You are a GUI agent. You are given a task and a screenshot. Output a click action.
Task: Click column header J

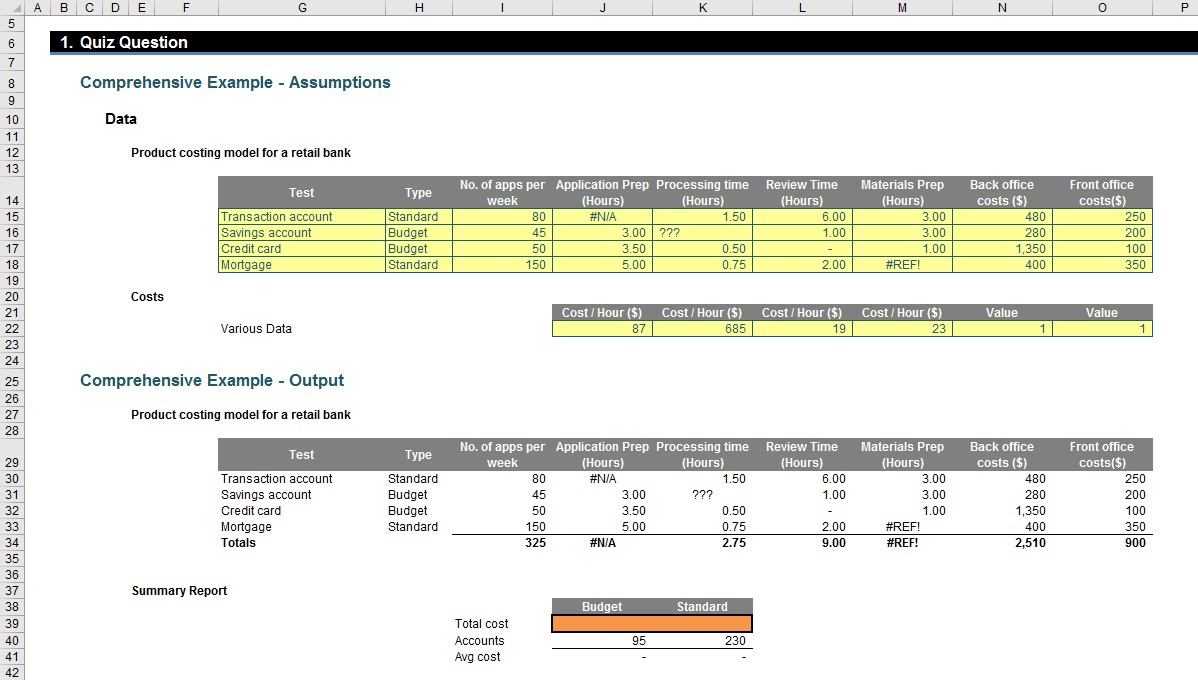point(602,7)
